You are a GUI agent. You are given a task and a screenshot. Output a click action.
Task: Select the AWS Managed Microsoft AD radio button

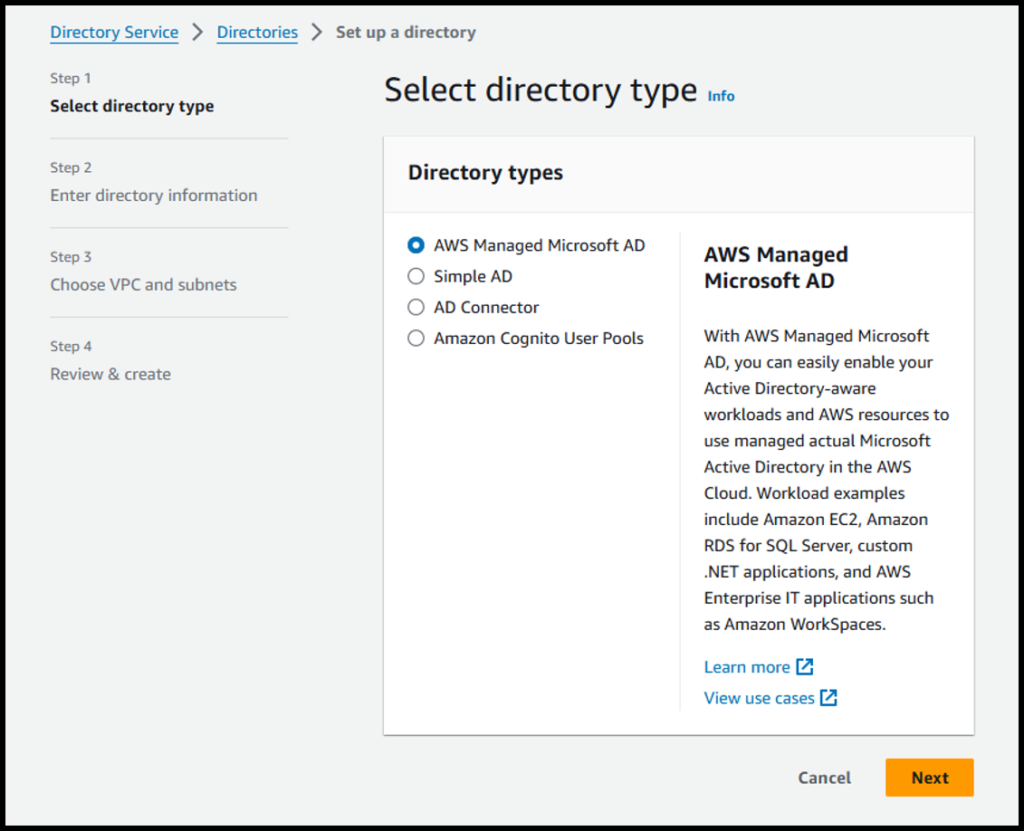(415, 245)
